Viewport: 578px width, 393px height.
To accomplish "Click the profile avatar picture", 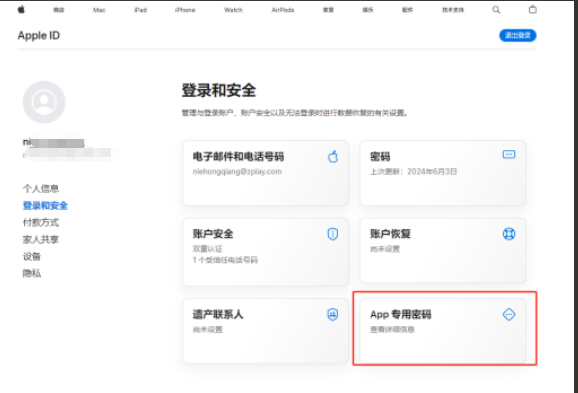I will coord(44,102).
